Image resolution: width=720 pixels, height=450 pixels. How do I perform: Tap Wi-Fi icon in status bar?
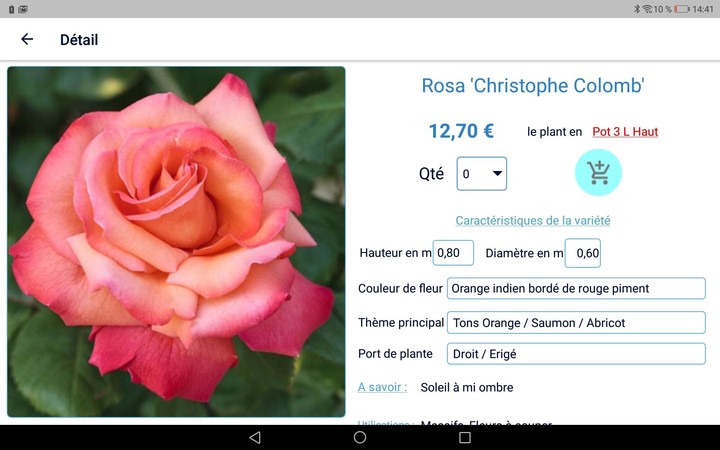(x=647, y=9)
